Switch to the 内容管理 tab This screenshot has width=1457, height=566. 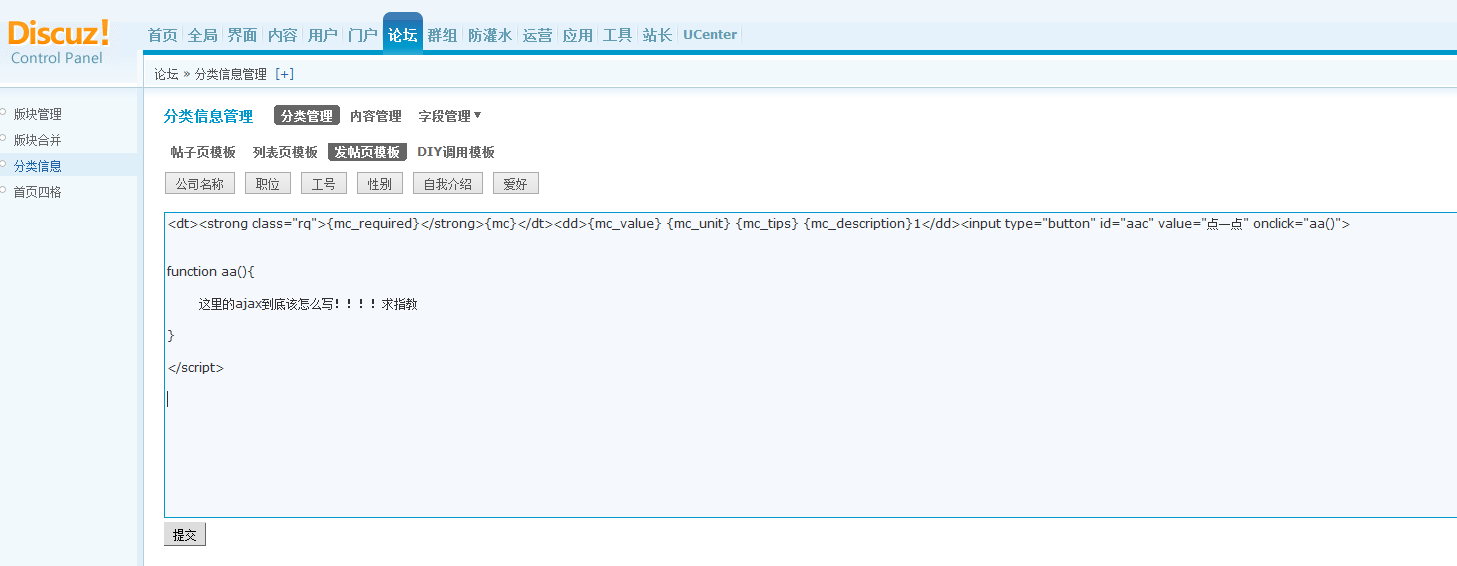[x=375, y=116]
